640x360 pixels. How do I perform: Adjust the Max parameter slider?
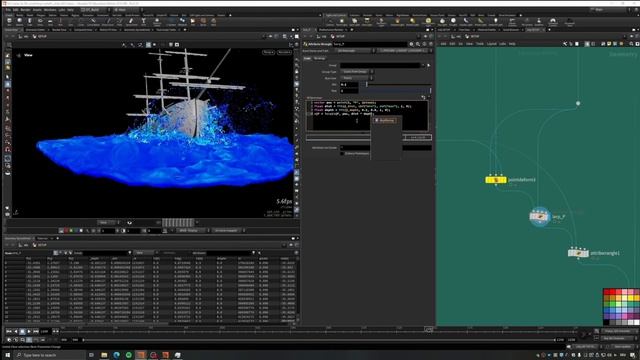pyautogui.click(x=394, y=91)
